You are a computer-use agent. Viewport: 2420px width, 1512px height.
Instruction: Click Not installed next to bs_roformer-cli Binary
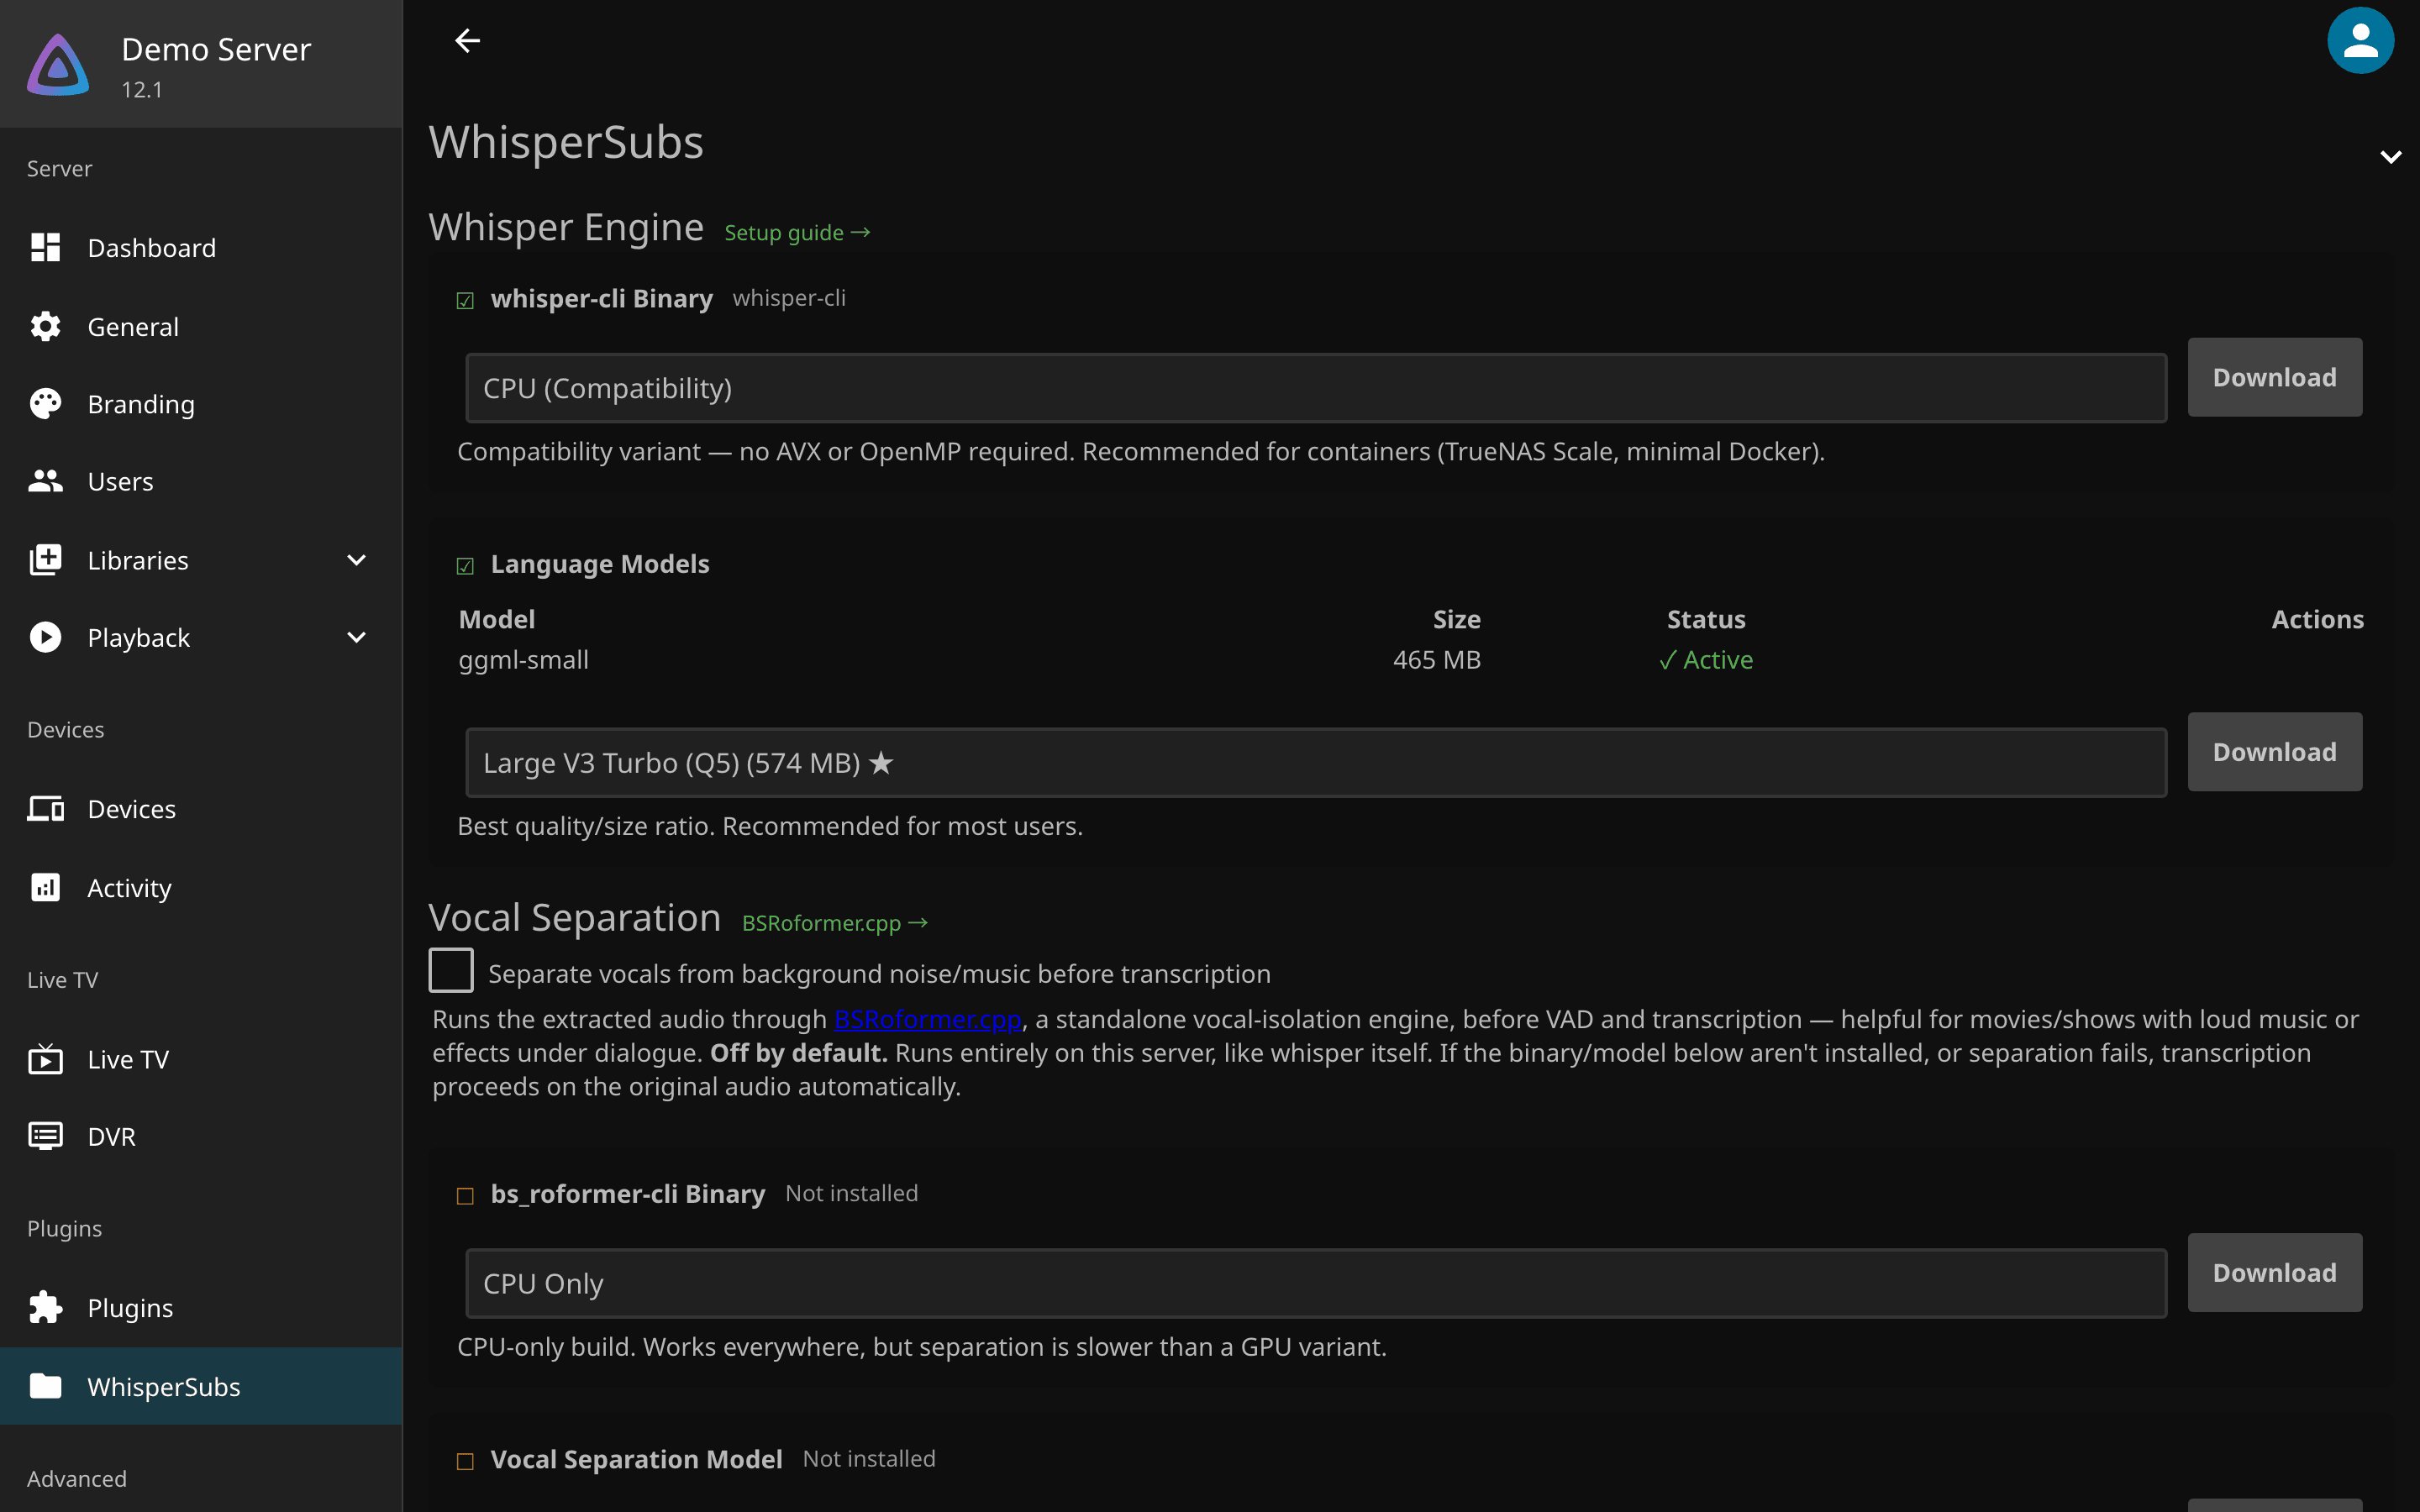pyautogui.click(x=851, y=1193)
